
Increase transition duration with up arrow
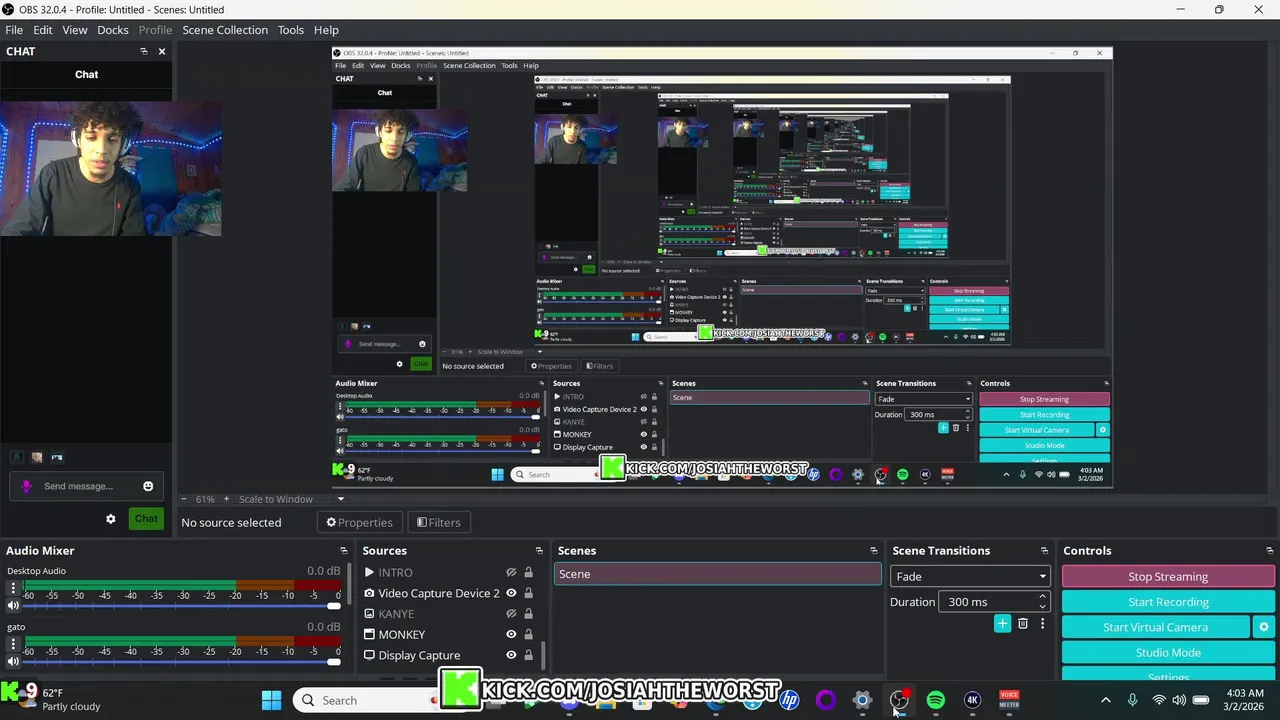(x=1042, y=597)
